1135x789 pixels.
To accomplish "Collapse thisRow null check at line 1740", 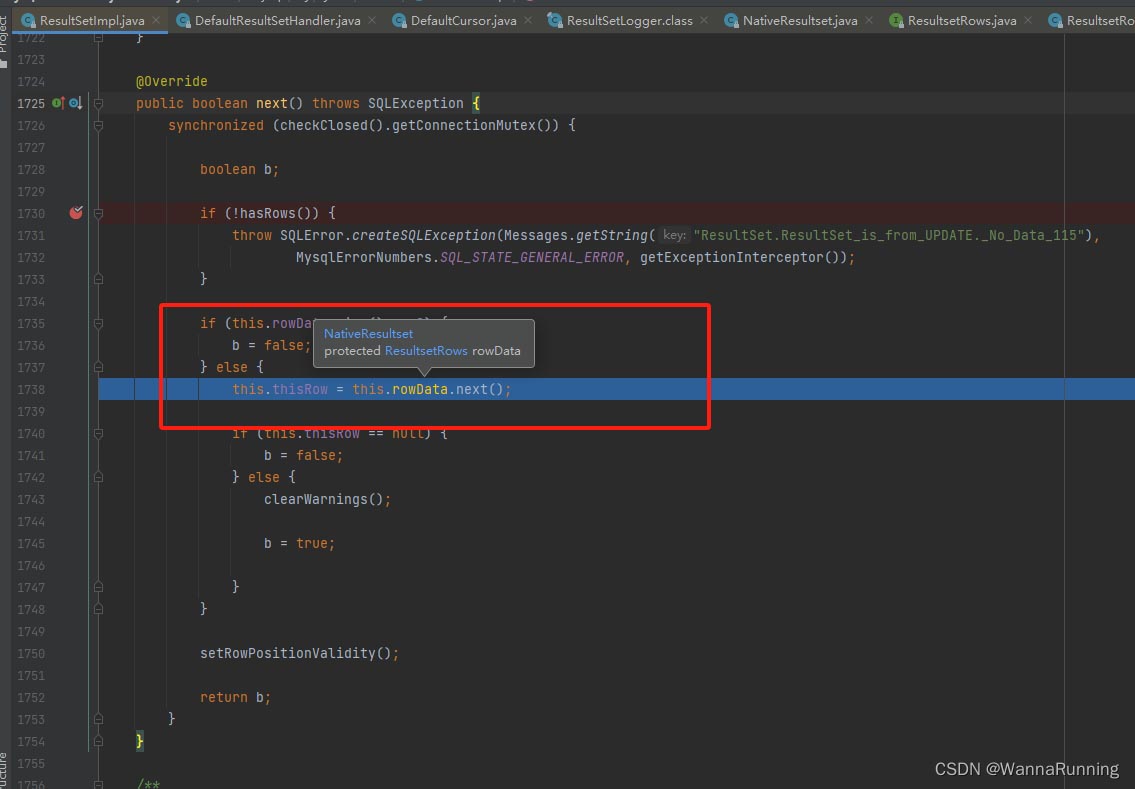I will pos(98,433).
